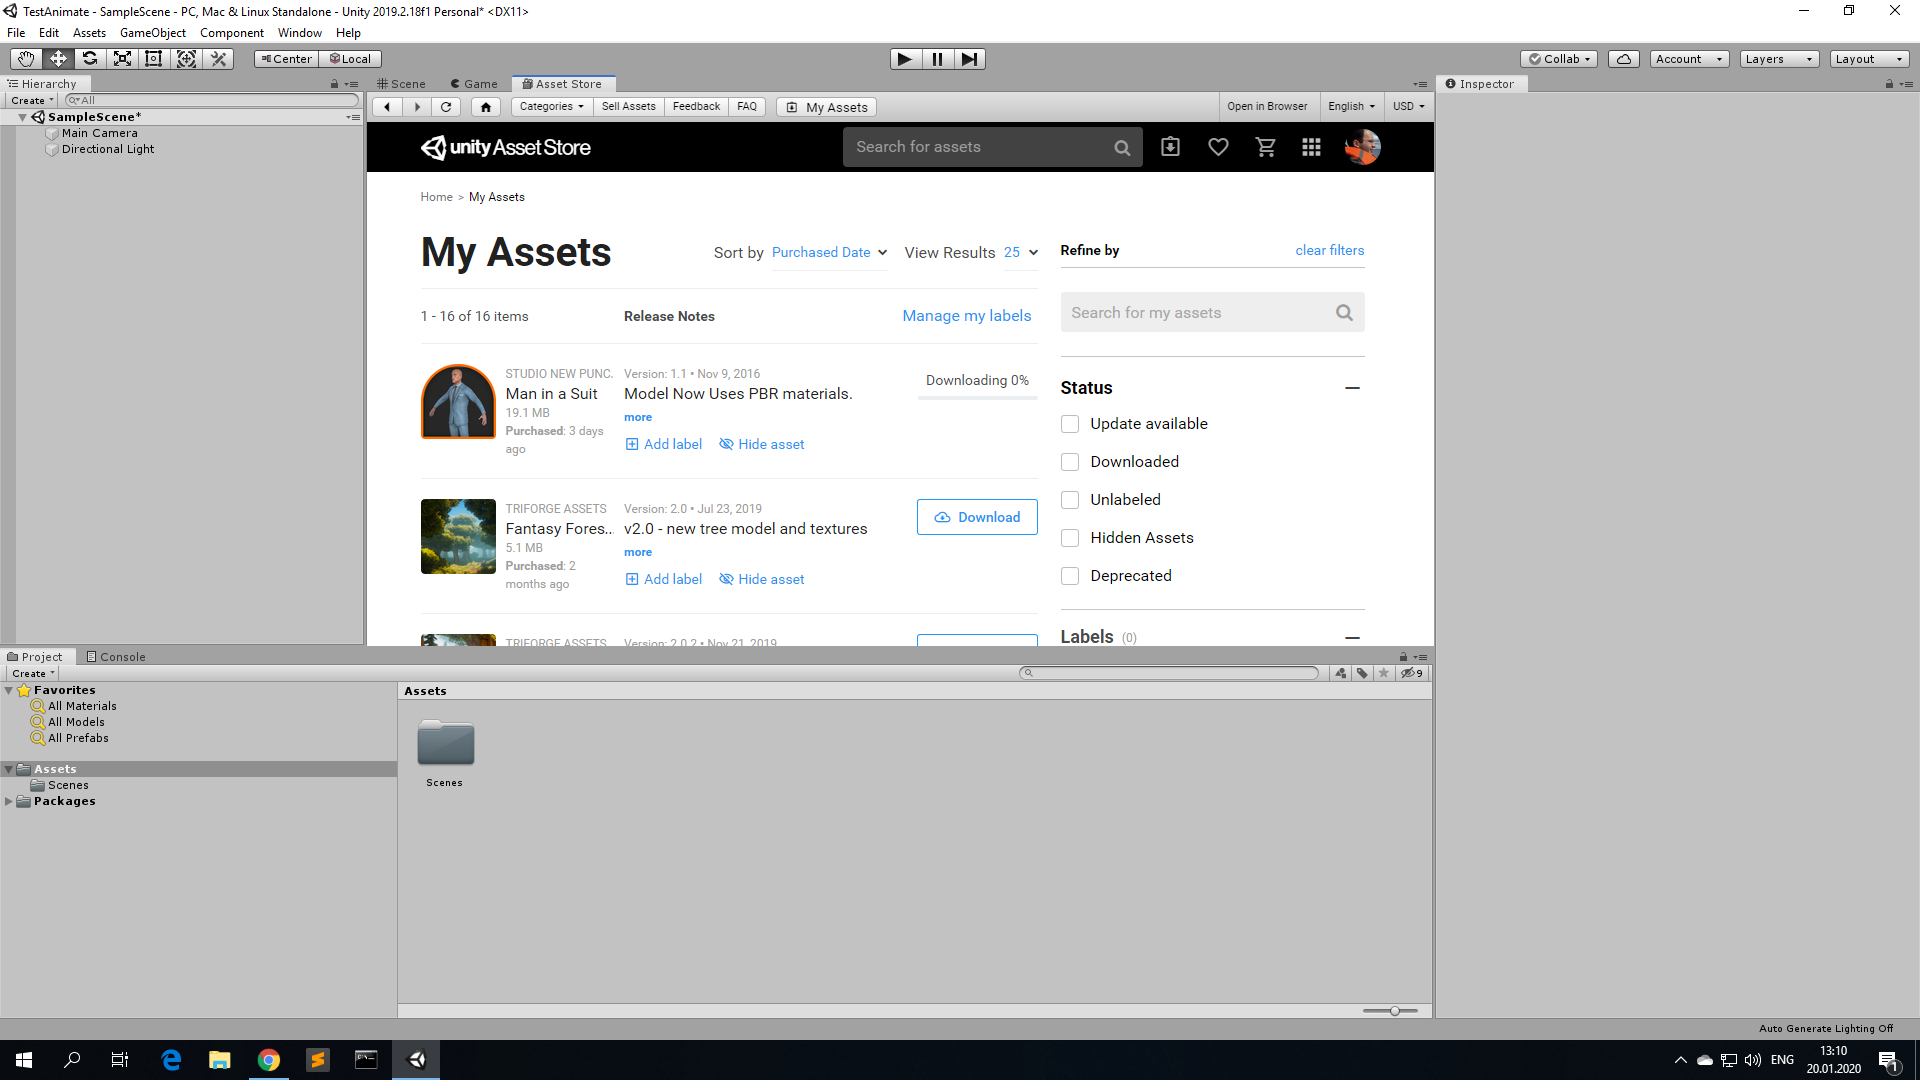
Task: Reload the Asset Store page
Action: pyautogui.click(x=446, y=107)
